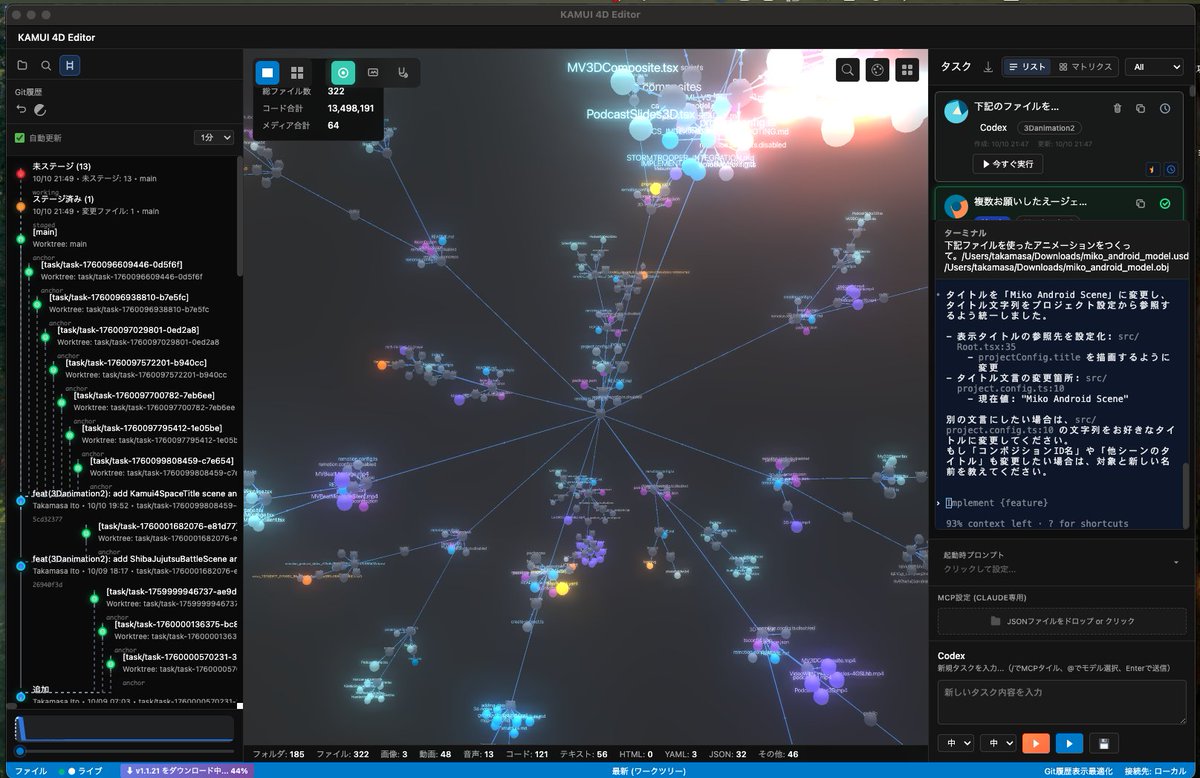Click the avatar icon of the 複数お願いした task

956,205
